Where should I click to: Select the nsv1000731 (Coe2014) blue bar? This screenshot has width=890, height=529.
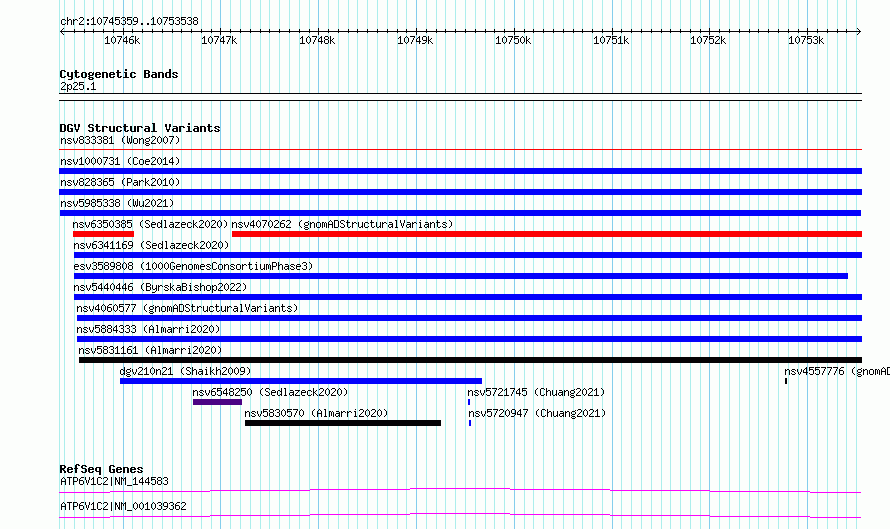(460, 171)
